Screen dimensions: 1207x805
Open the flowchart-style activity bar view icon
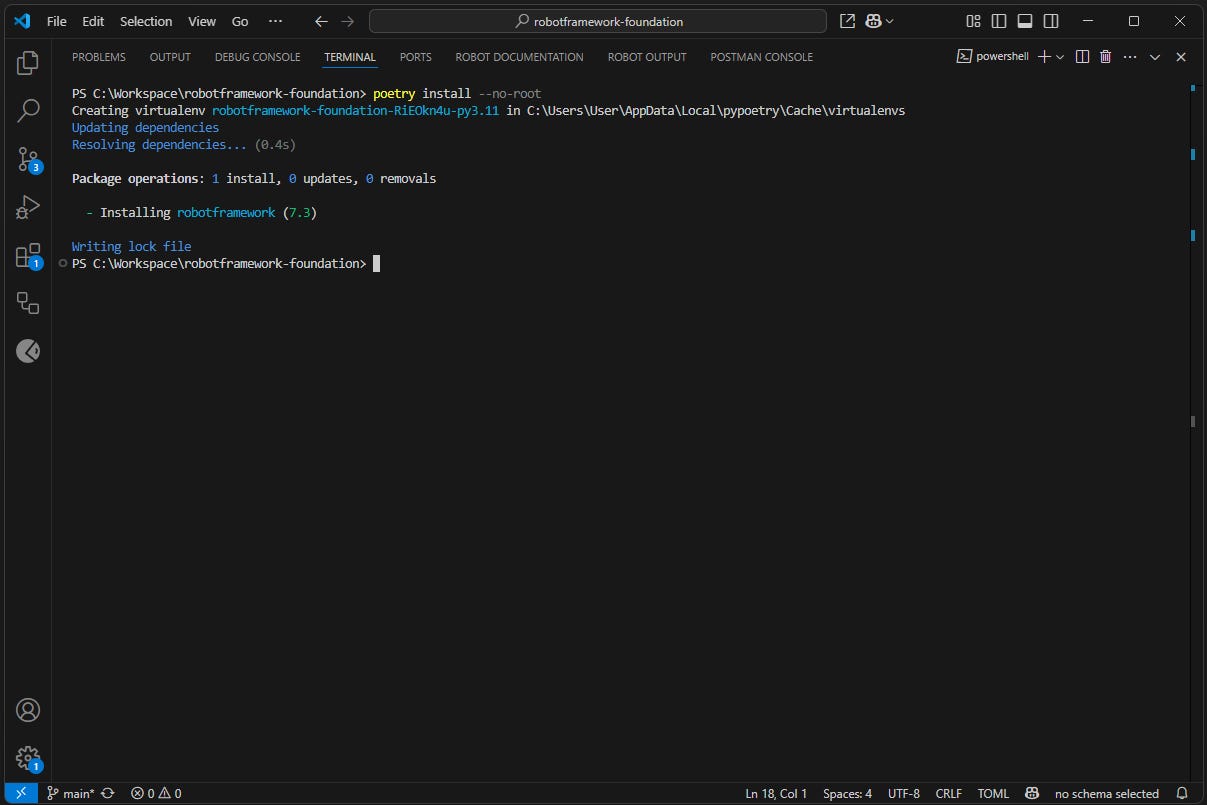point(28,303)
